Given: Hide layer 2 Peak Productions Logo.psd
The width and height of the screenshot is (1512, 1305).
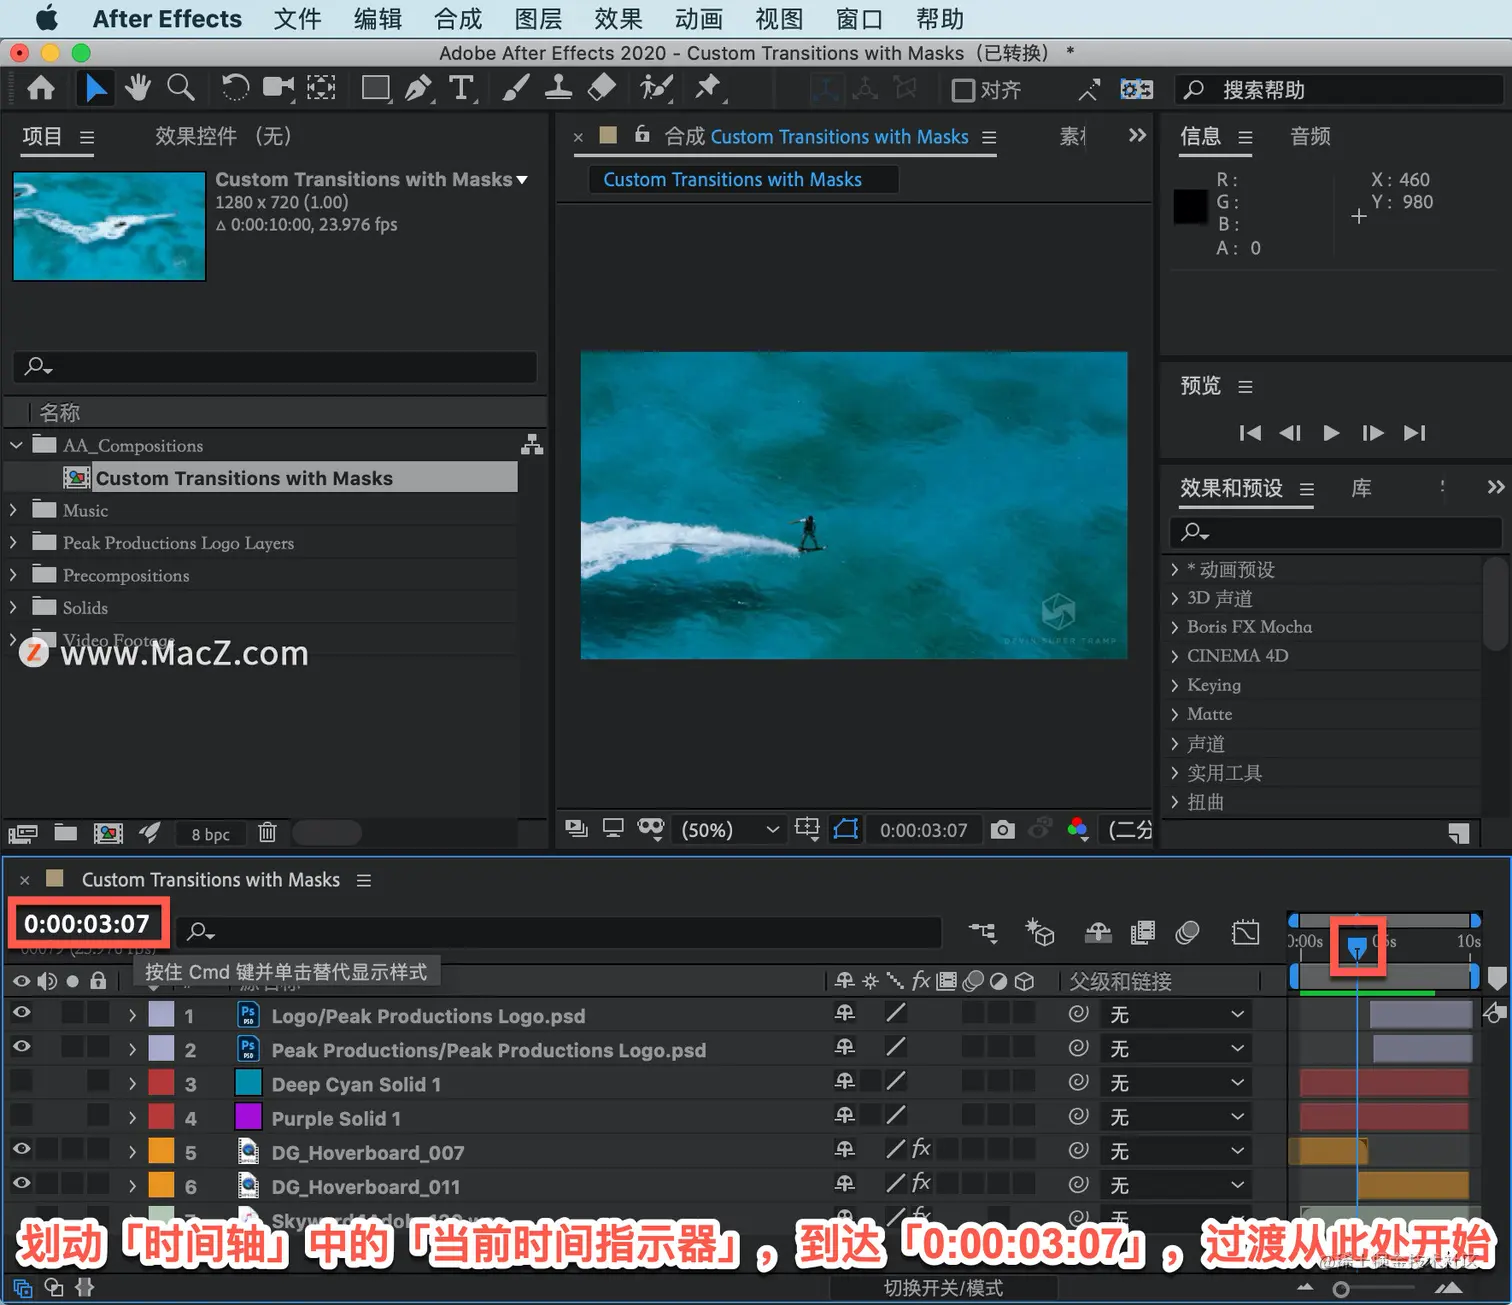Looking at the screenshot, I should point(21,1047).
